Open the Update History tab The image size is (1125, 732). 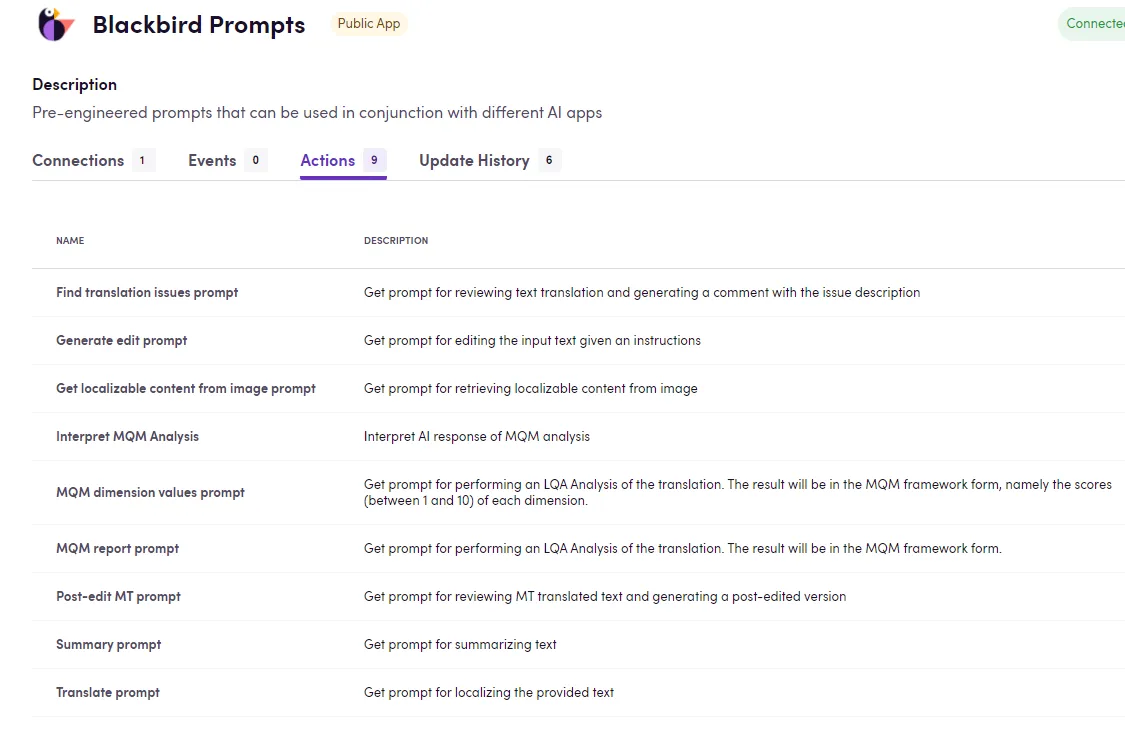click(x=474, y=160)
